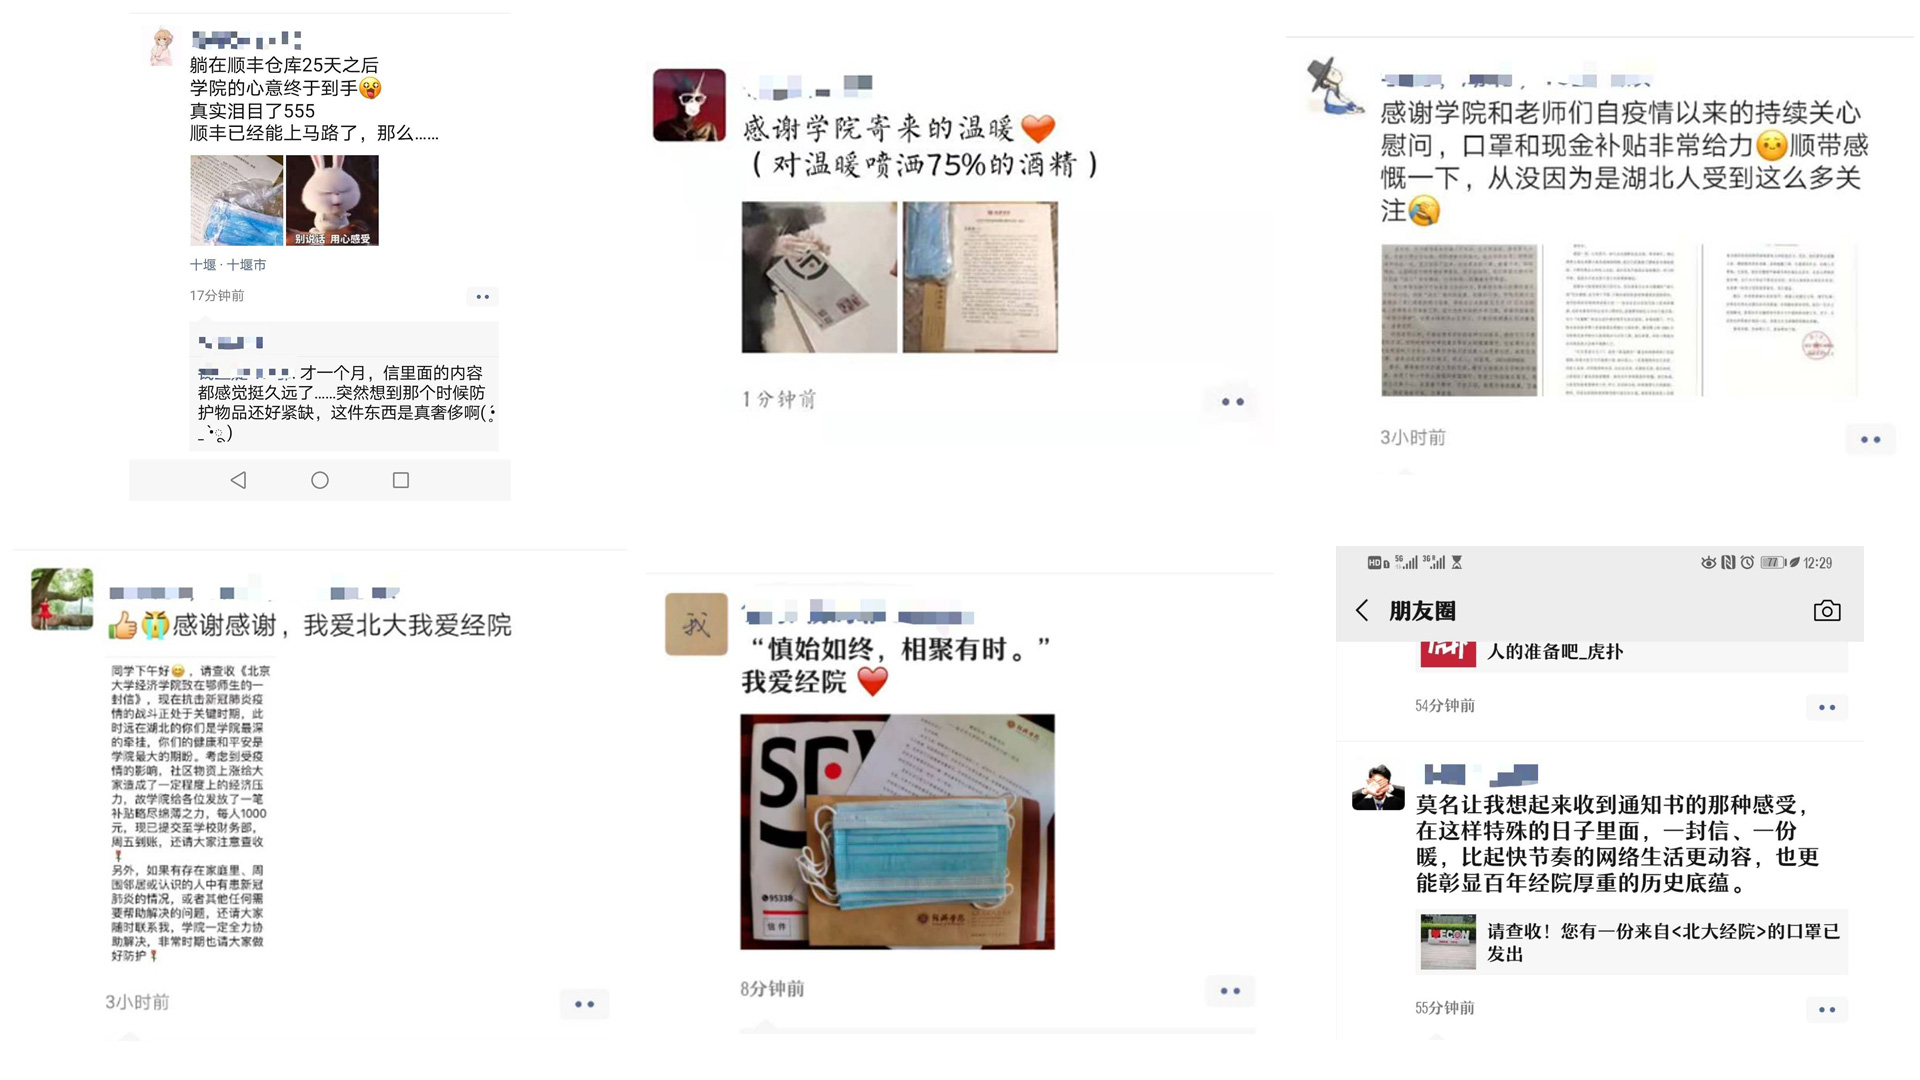Open the long text screenshot about 北京大学经济学院
Viewport: 1920px width, 1080px height.
pos(190,813)
